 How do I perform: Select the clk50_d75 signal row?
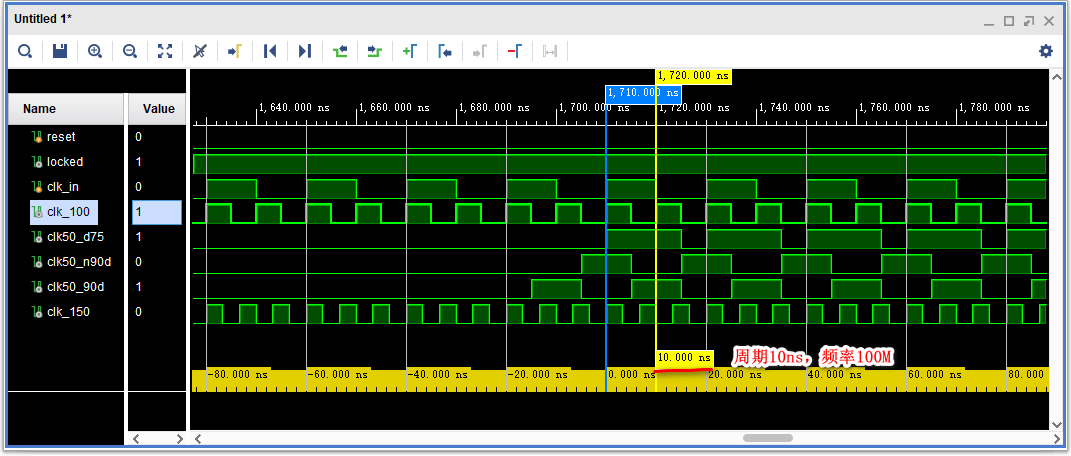(x=75, y=237)
